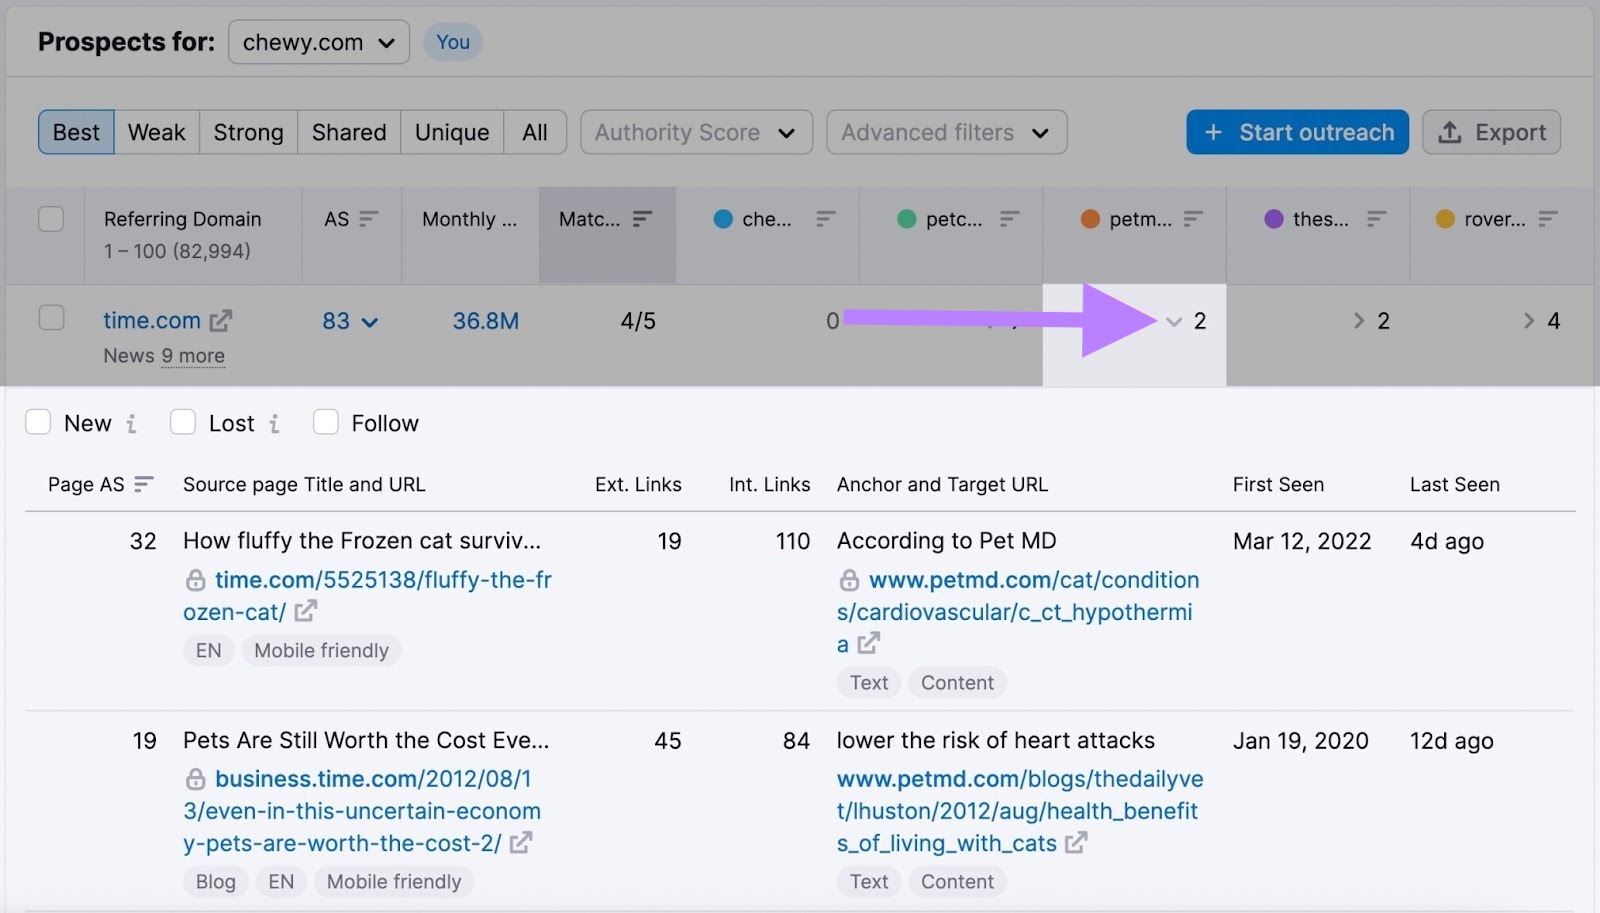Click the 9 more link under time.com
This screenshot has height=913, width=1600.
pyautogui.click(x=193, y=355)
